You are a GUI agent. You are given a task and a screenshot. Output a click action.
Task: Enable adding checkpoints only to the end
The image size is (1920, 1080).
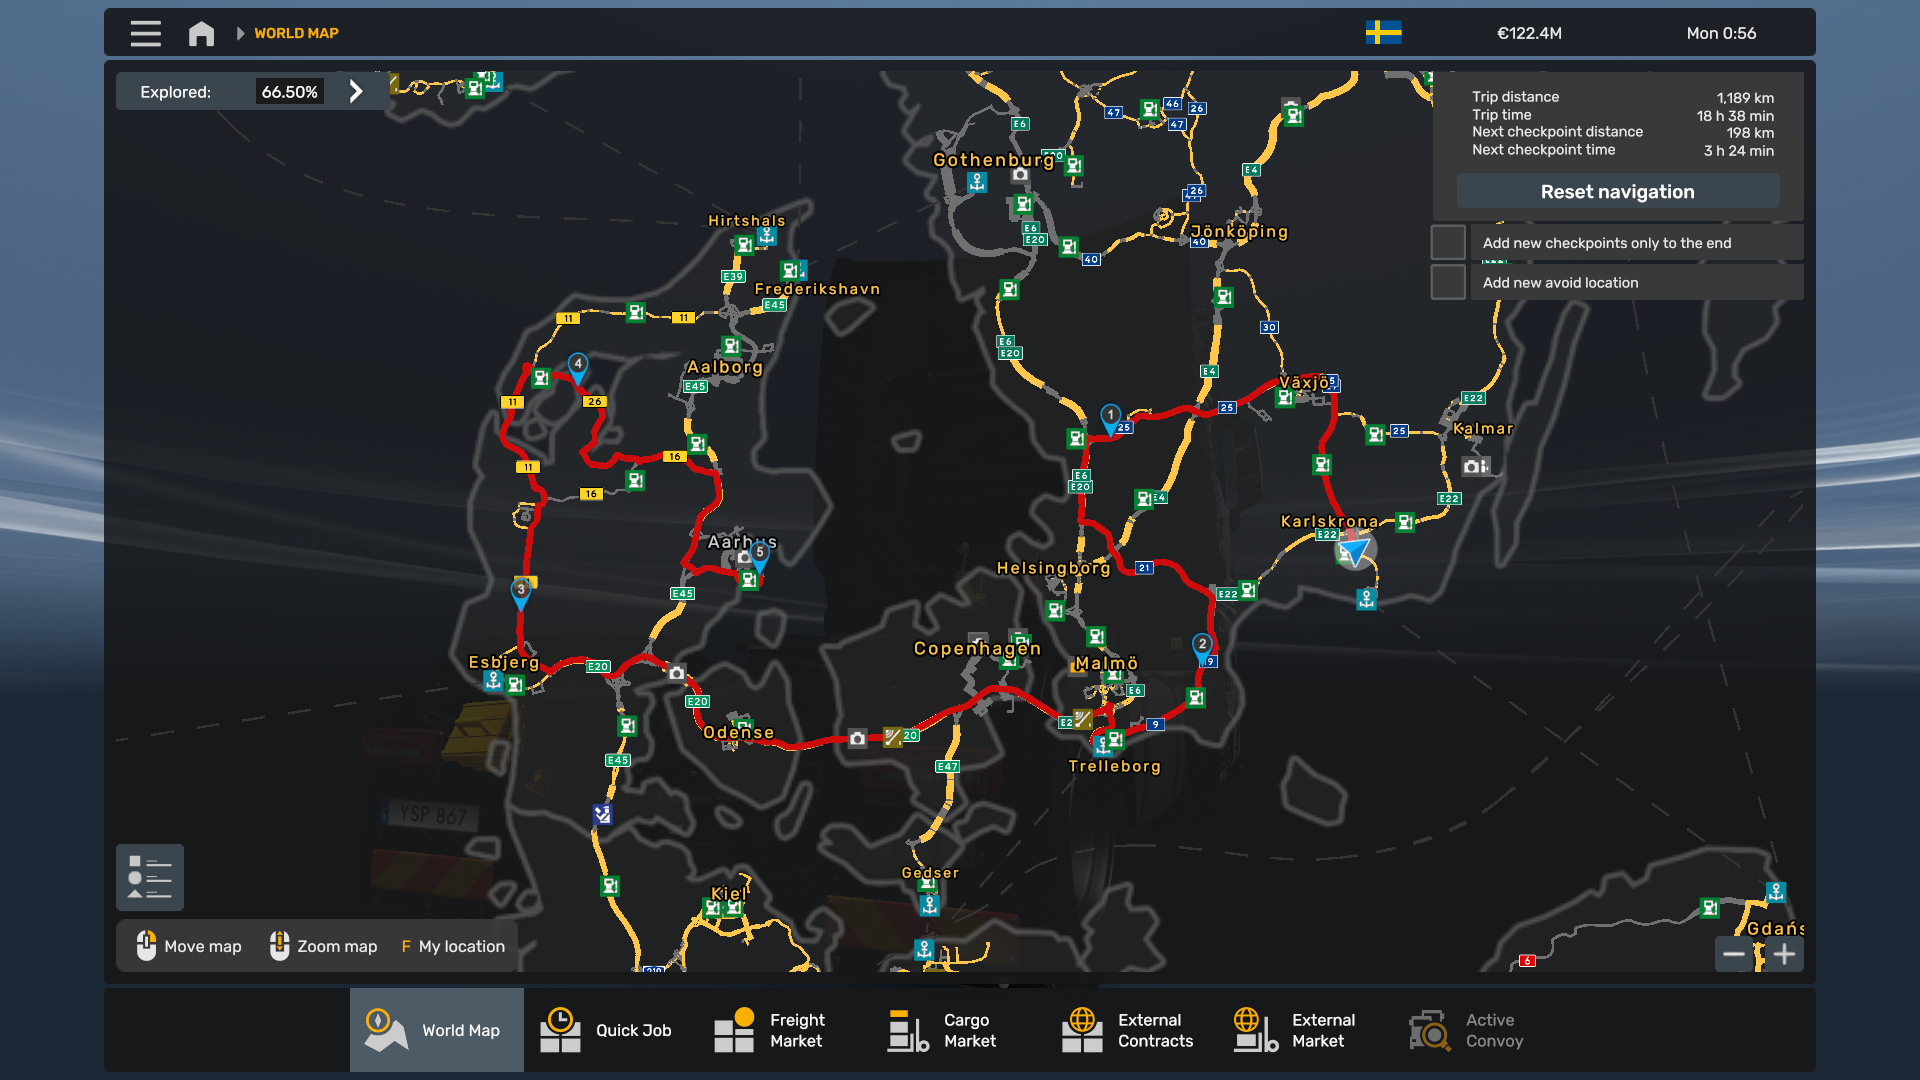1448,243
